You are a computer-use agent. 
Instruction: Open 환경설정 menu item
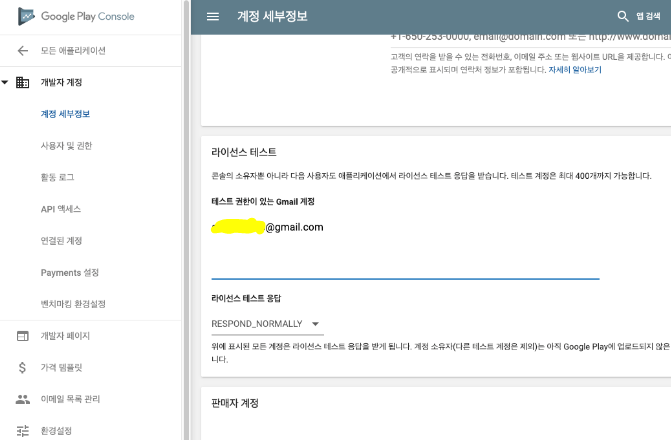56,431
